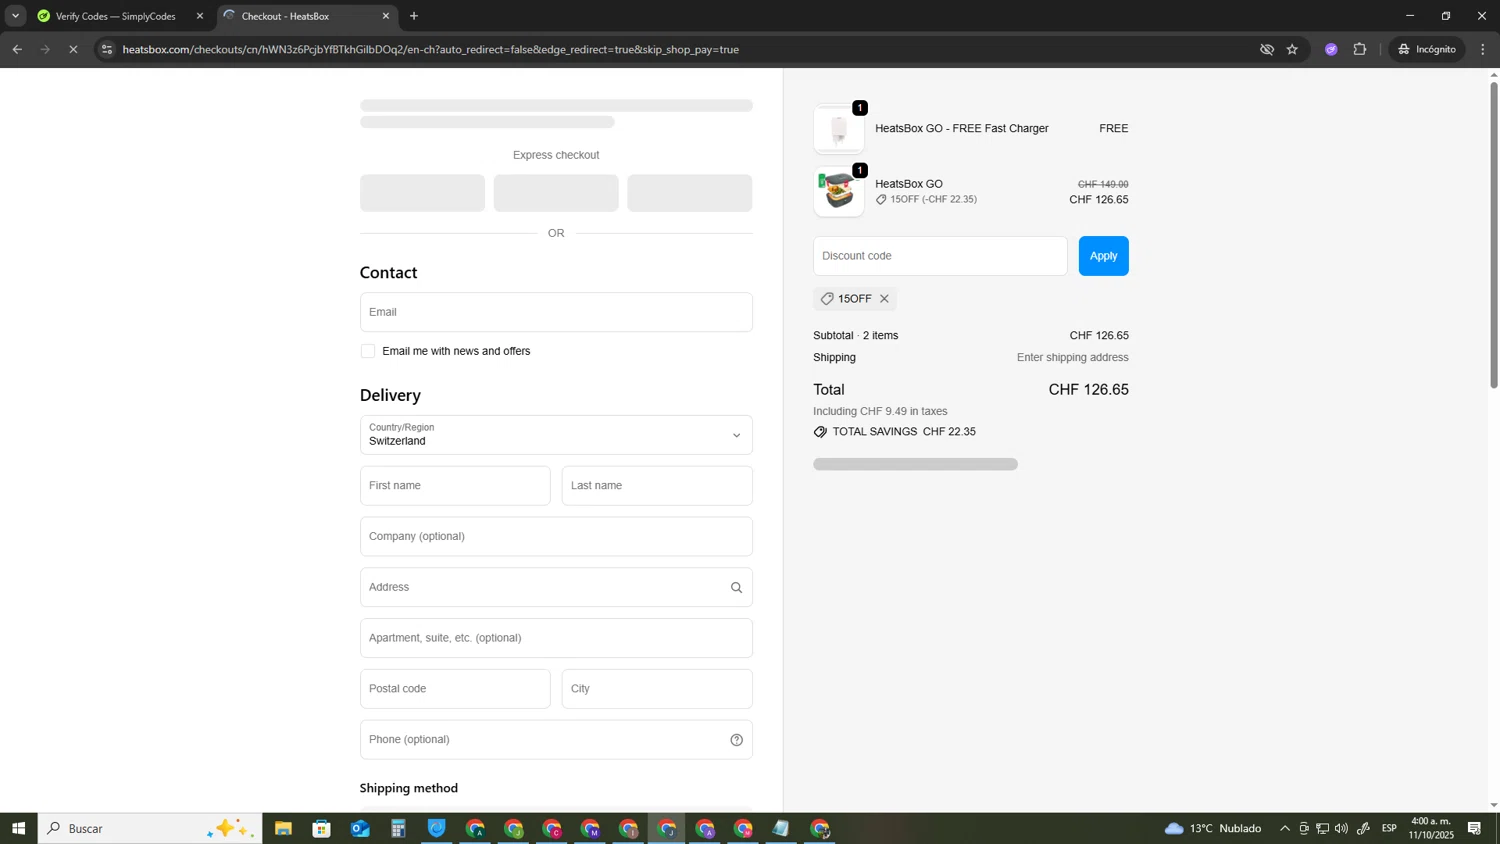1500x844 pixels.
Task: Close the Checkout - HeatsBox tab
Action: pyautogui.click(x=386, y=16)
